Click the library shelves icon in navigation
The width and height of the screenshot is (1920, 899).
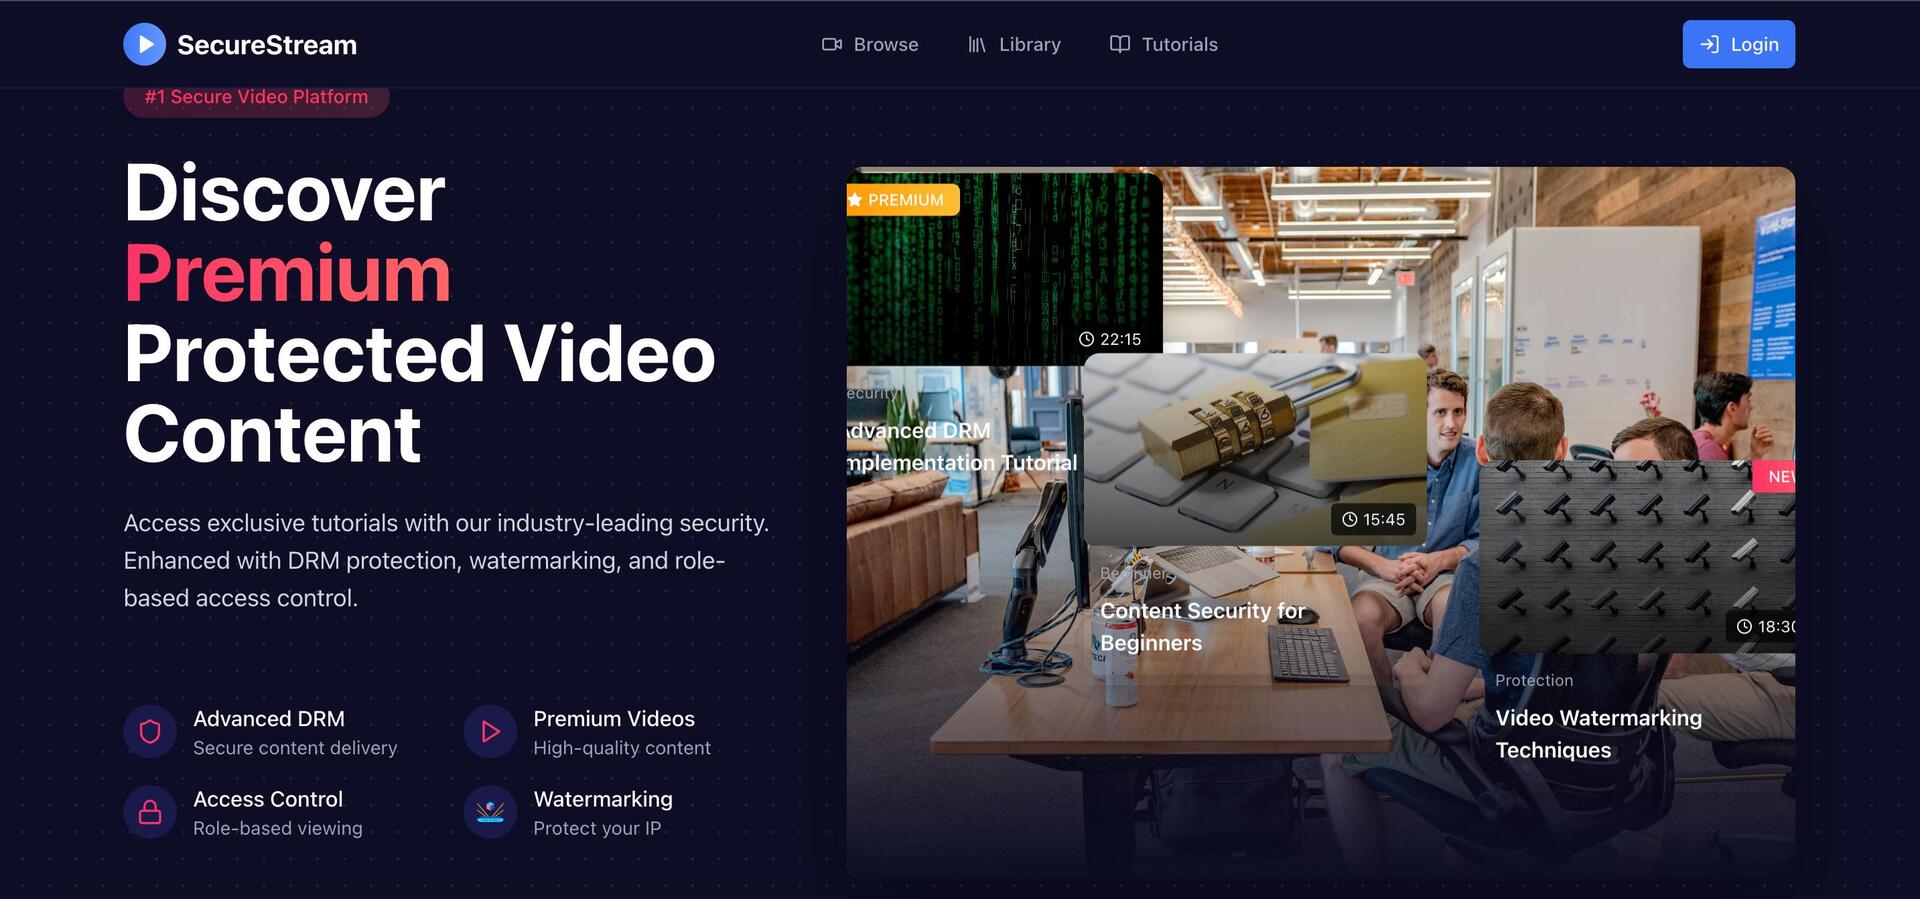[977, 44]
